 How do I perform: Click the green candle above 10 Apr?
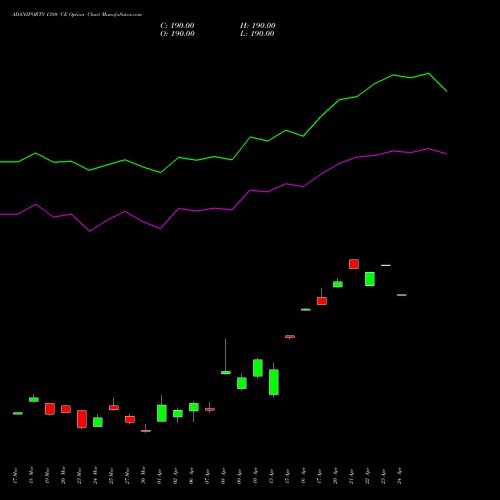[x=258, y=368]
